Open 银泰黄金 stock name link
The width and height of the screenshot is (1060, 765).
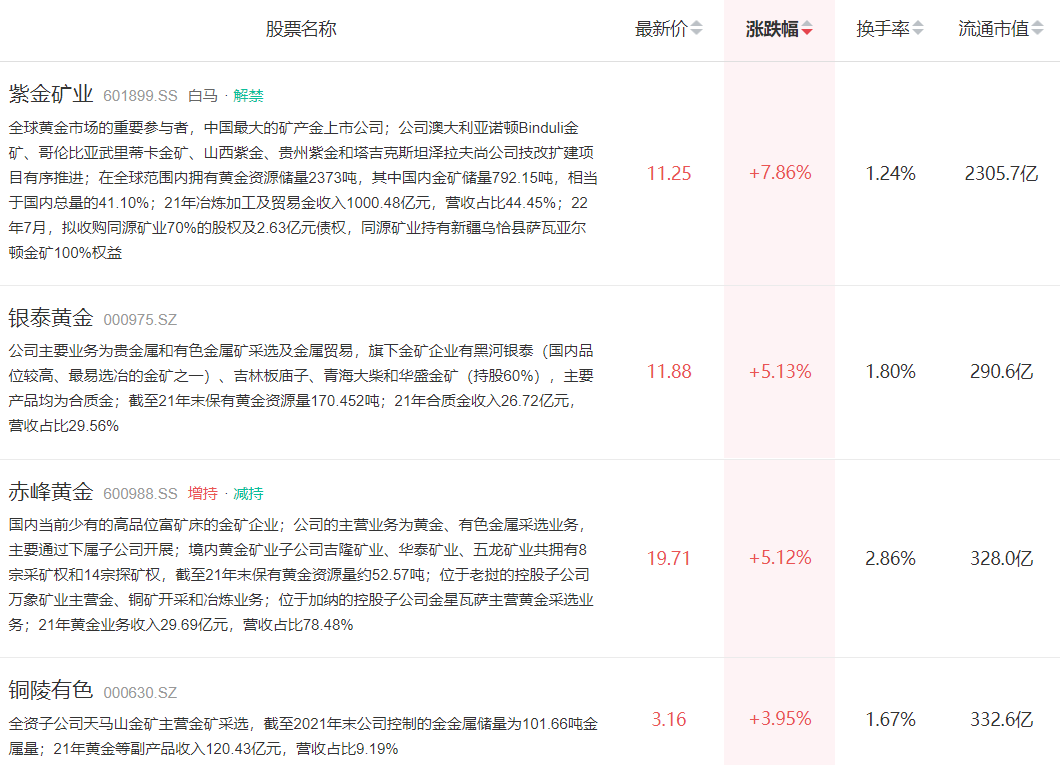[51, 318]
